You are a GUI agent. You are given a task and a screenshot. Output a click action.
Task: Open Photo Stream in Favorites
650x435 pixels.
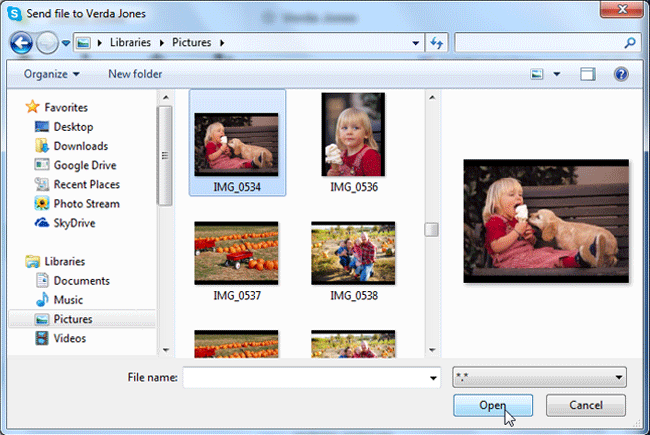87,204
